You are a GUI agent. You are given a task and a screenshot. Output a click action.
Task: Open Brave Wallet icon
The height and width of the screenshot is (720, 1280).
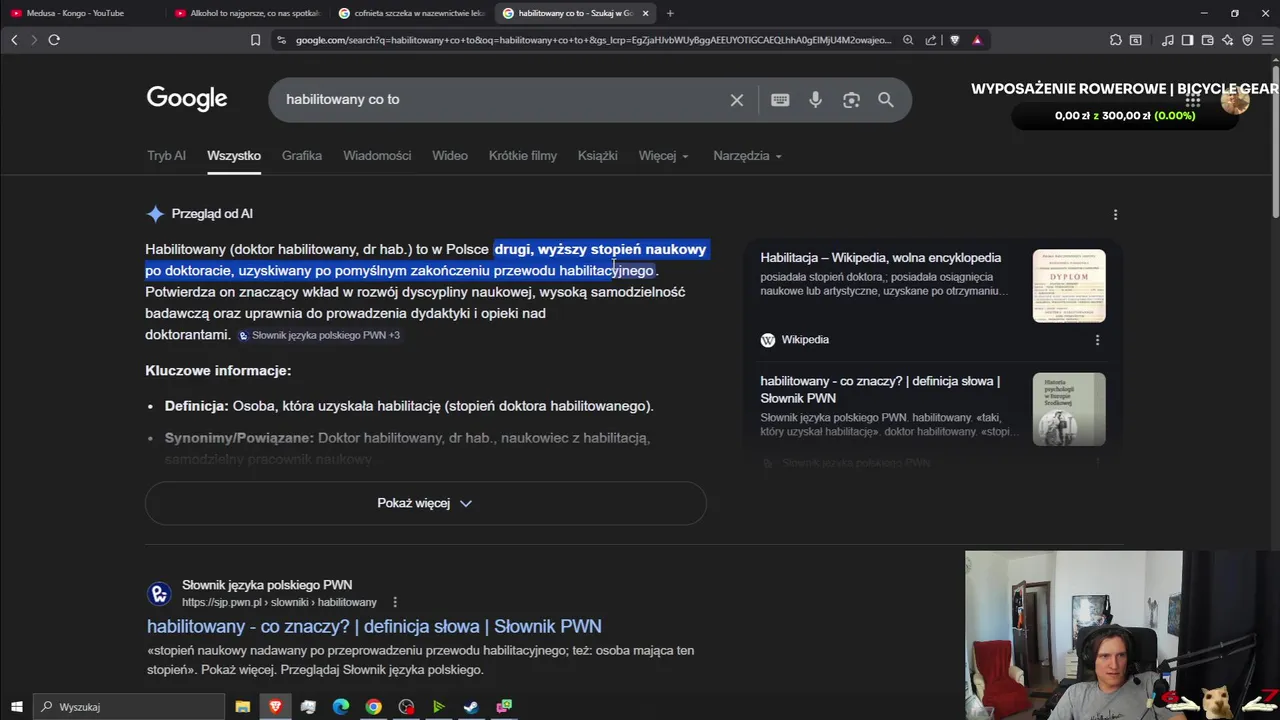click(x=1208, y=40)
